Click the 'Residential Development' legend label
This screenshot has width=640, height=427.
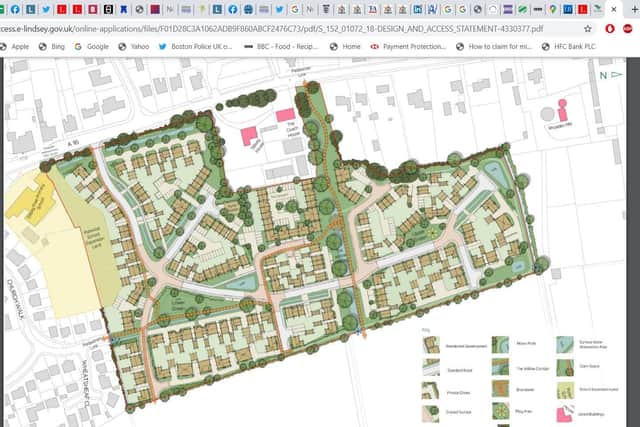466,346
